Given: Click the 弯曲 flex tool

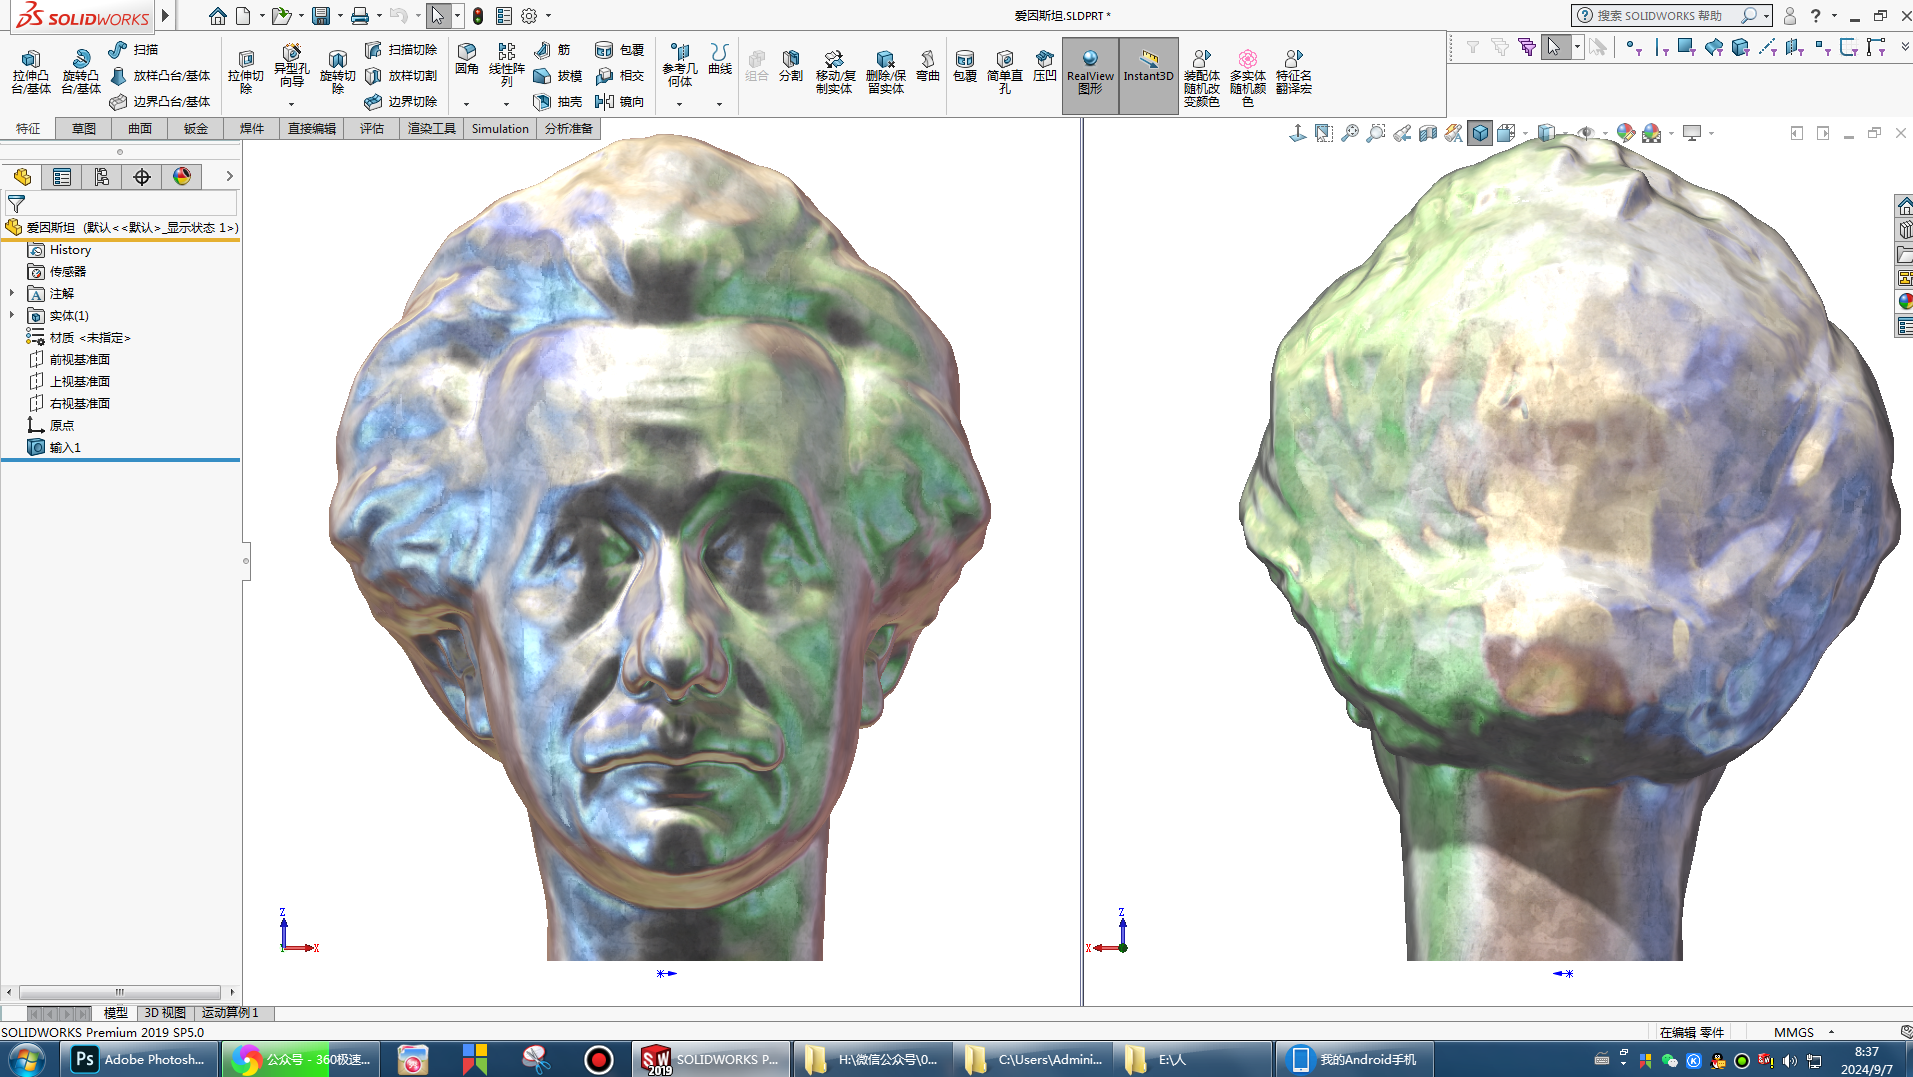Looking at the screenshot, I should (x=928, y=66).
